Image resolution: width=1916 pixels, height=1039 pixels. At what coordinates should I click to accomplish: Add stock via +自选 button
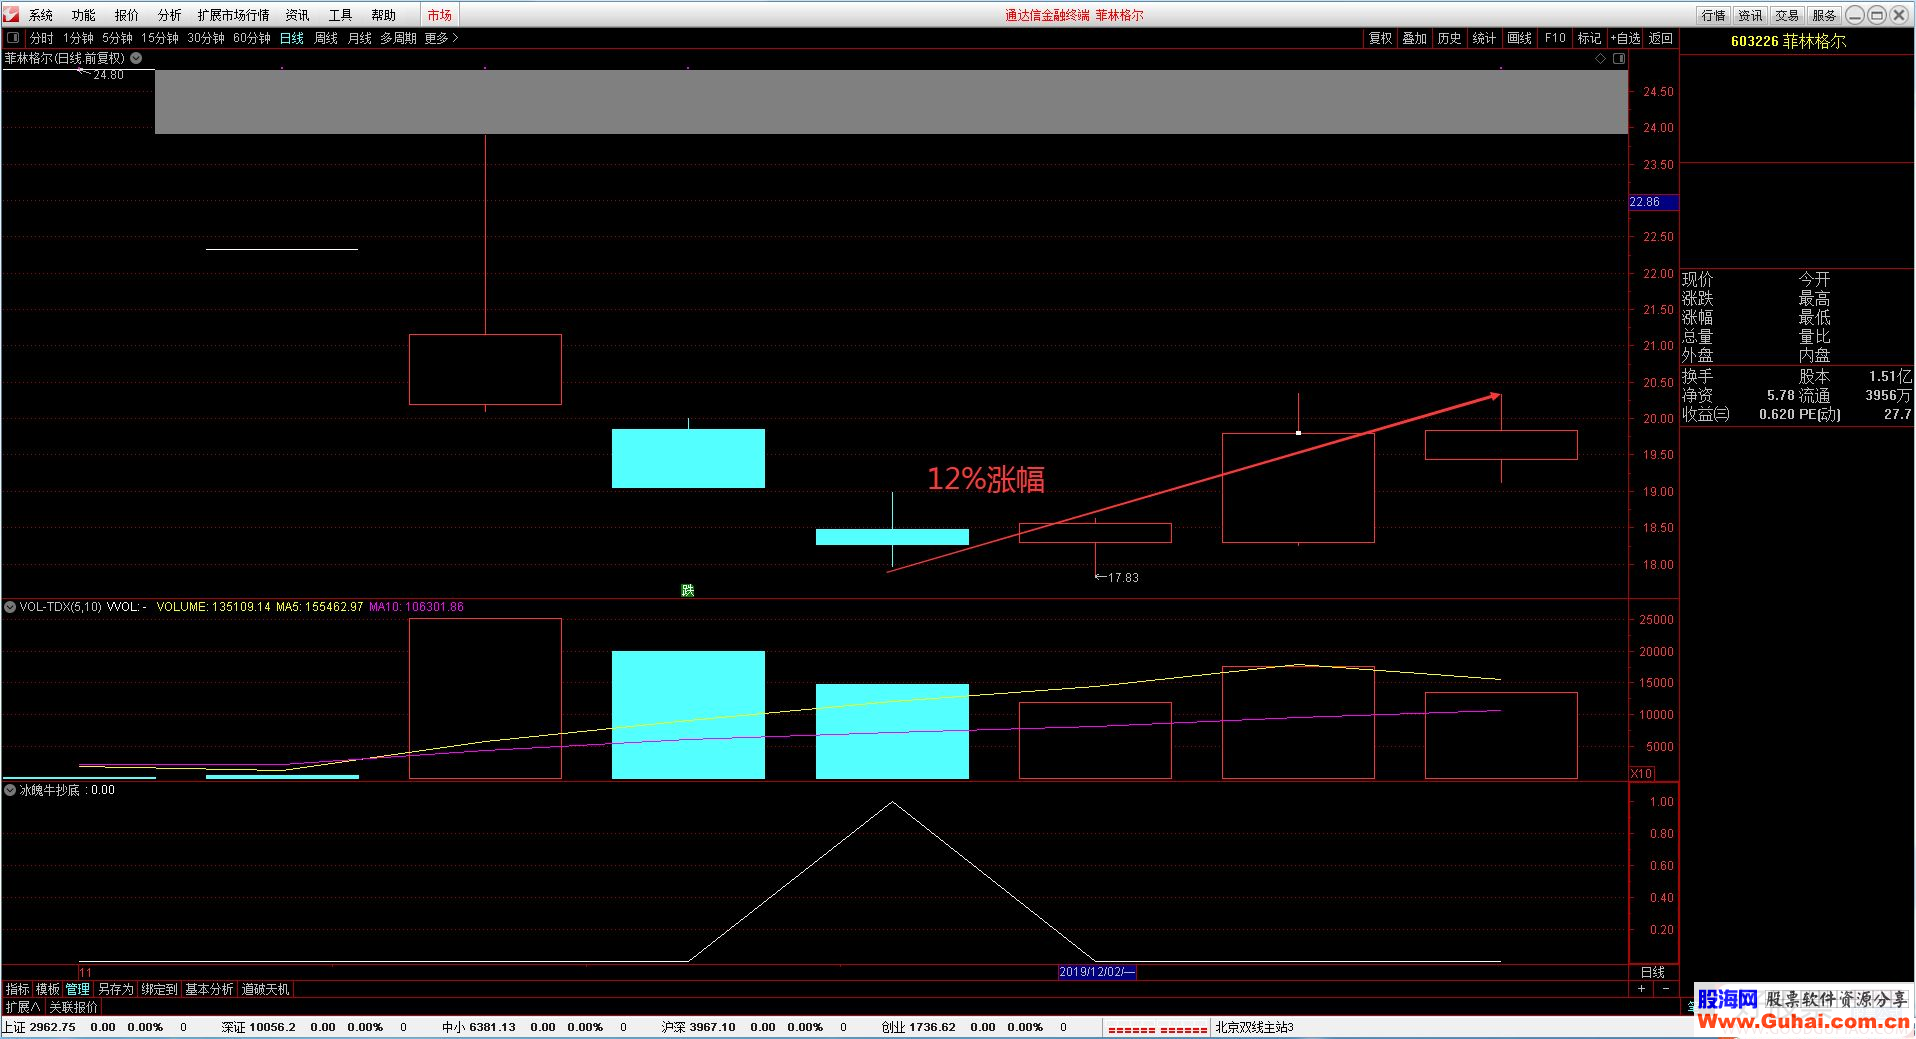coord(1625,38)
